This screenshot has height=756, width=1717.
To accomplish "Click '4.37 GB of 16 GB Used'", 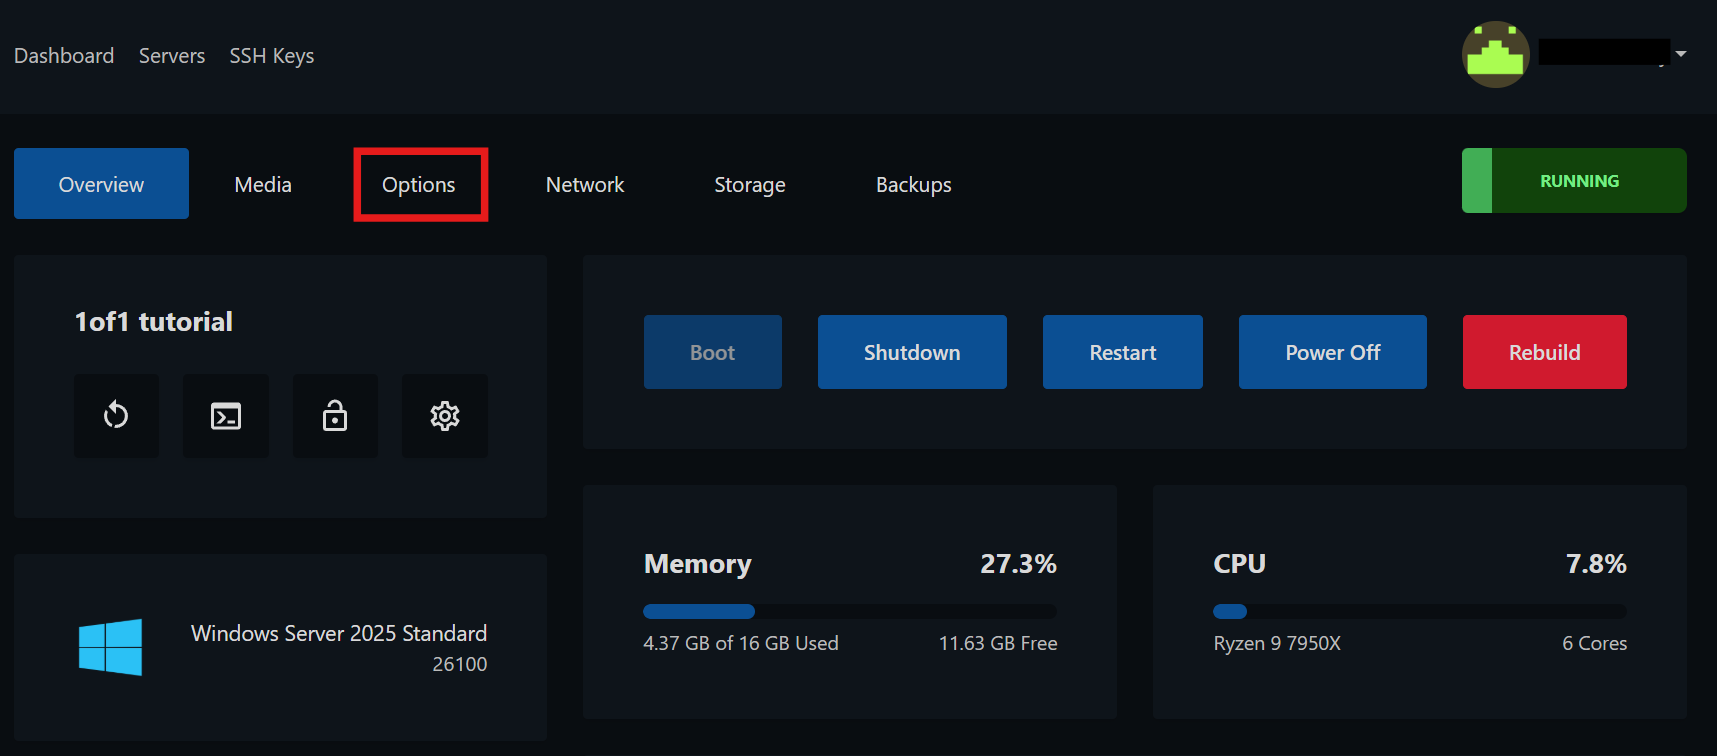I will click(x=741, y=643).
